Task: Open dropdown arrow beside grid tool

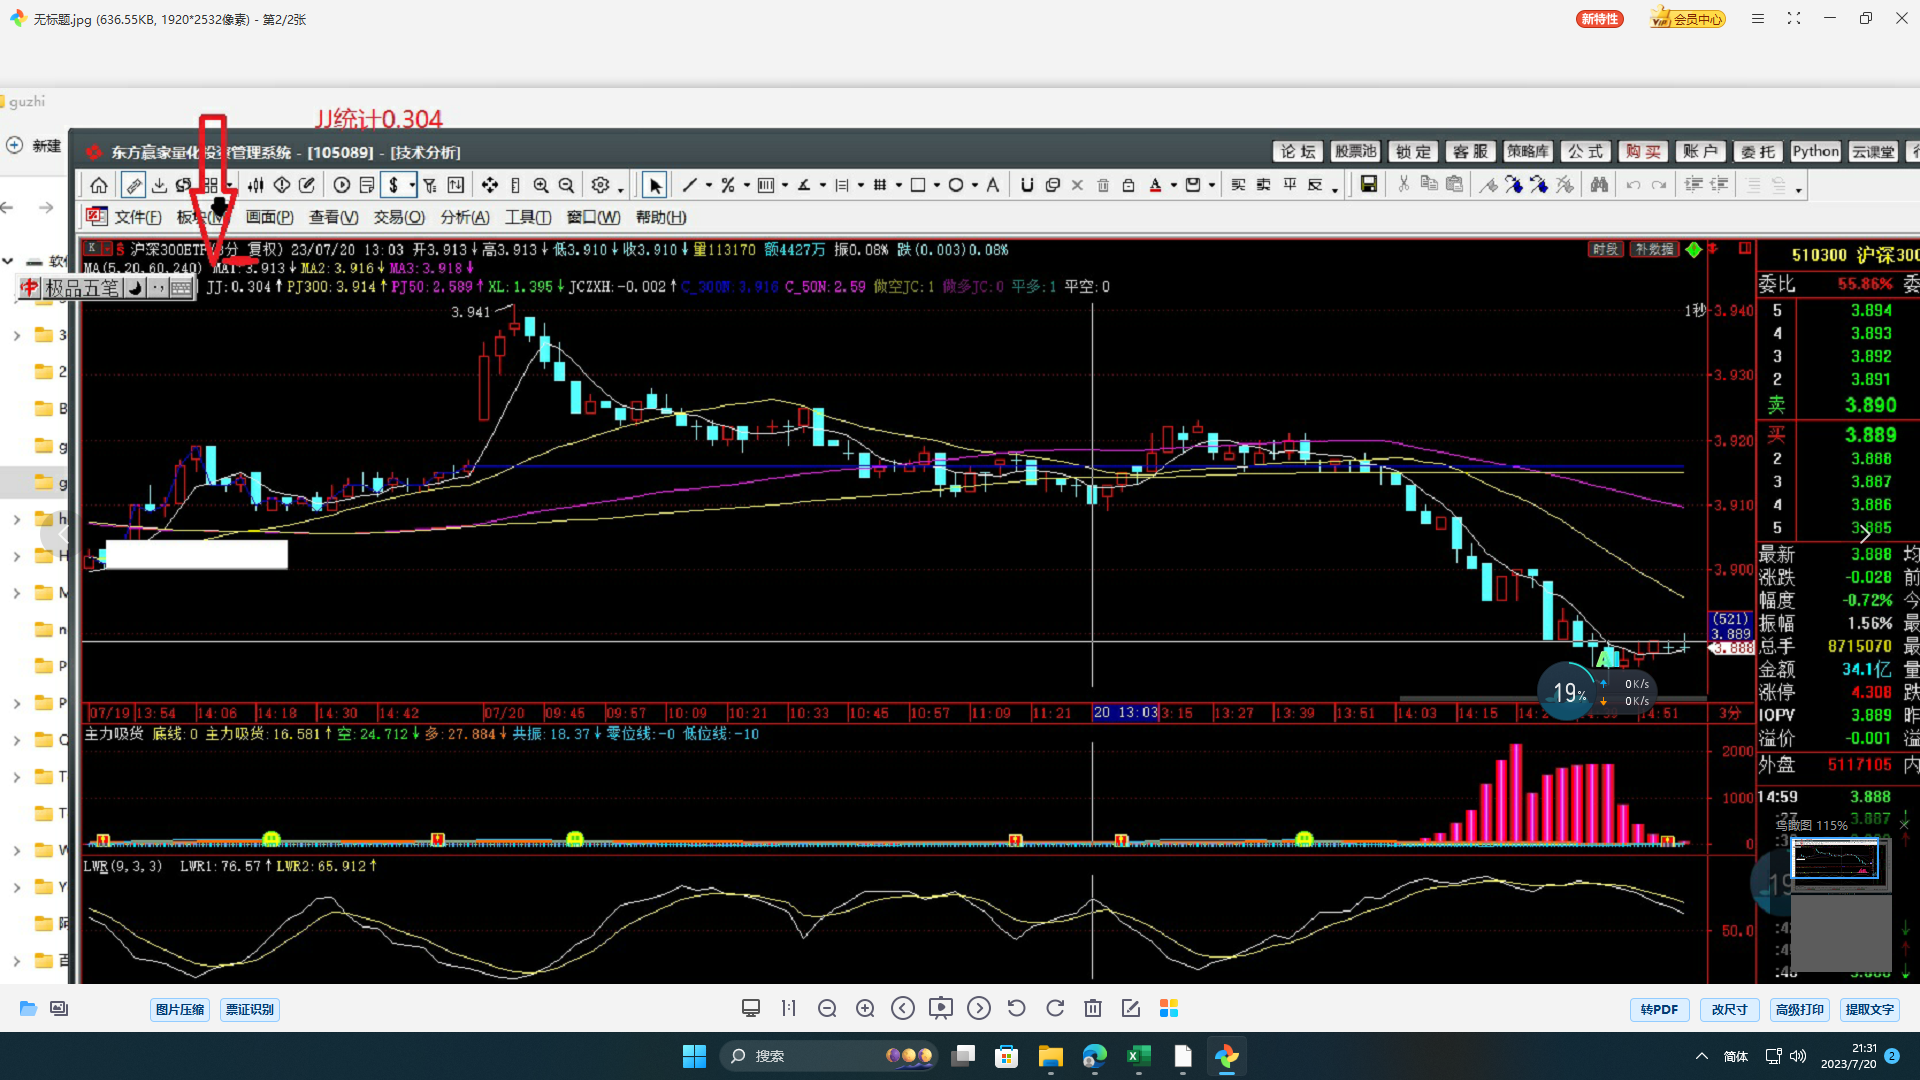Action: (x=899, y=186)
